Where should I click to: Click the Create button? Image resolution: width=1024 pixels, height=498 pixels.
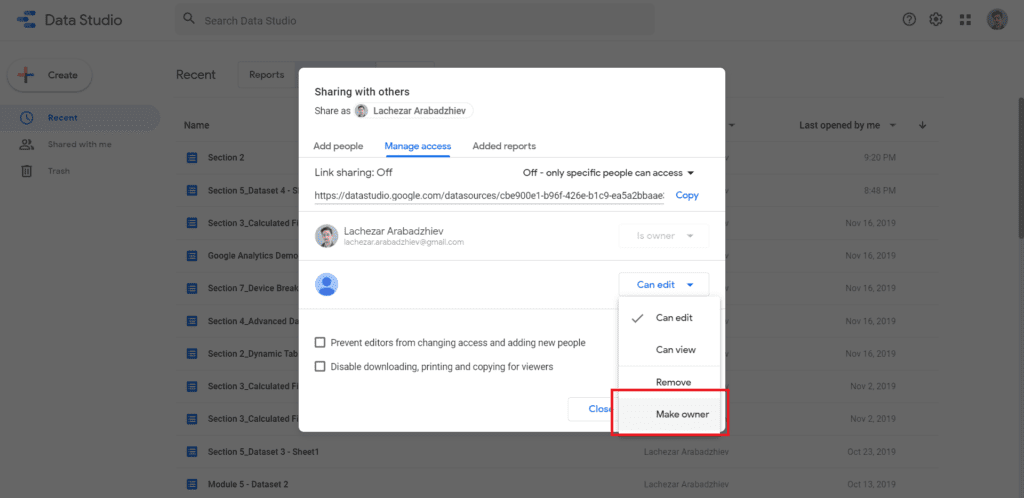(50, 75)
